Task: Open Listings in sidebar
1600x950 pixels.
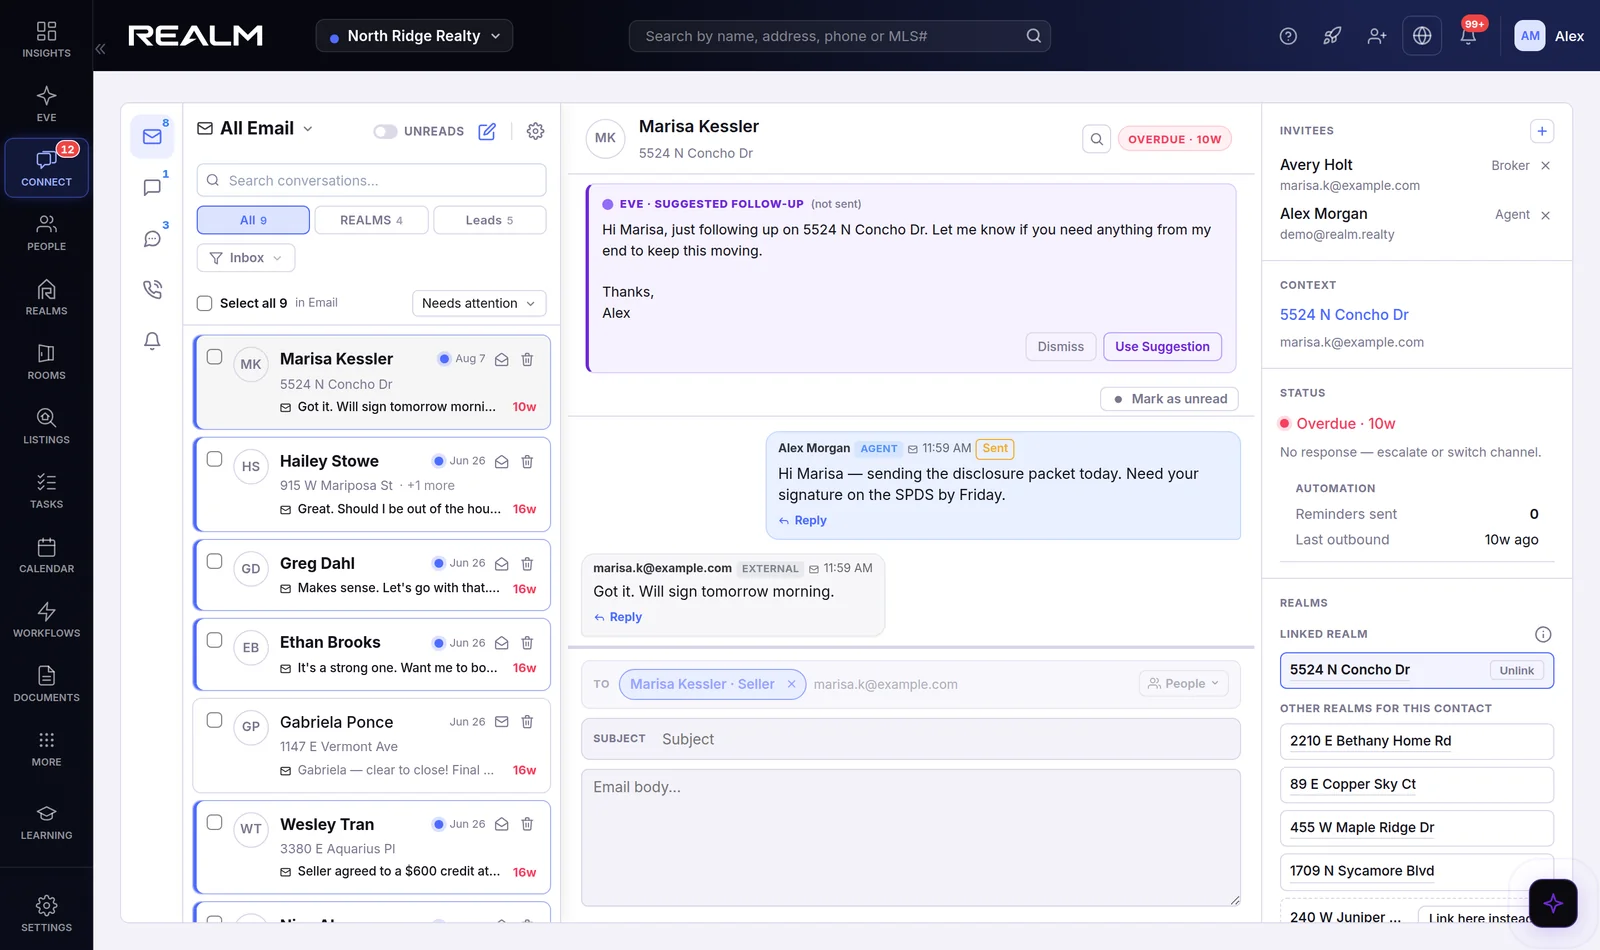Action: 46,427
